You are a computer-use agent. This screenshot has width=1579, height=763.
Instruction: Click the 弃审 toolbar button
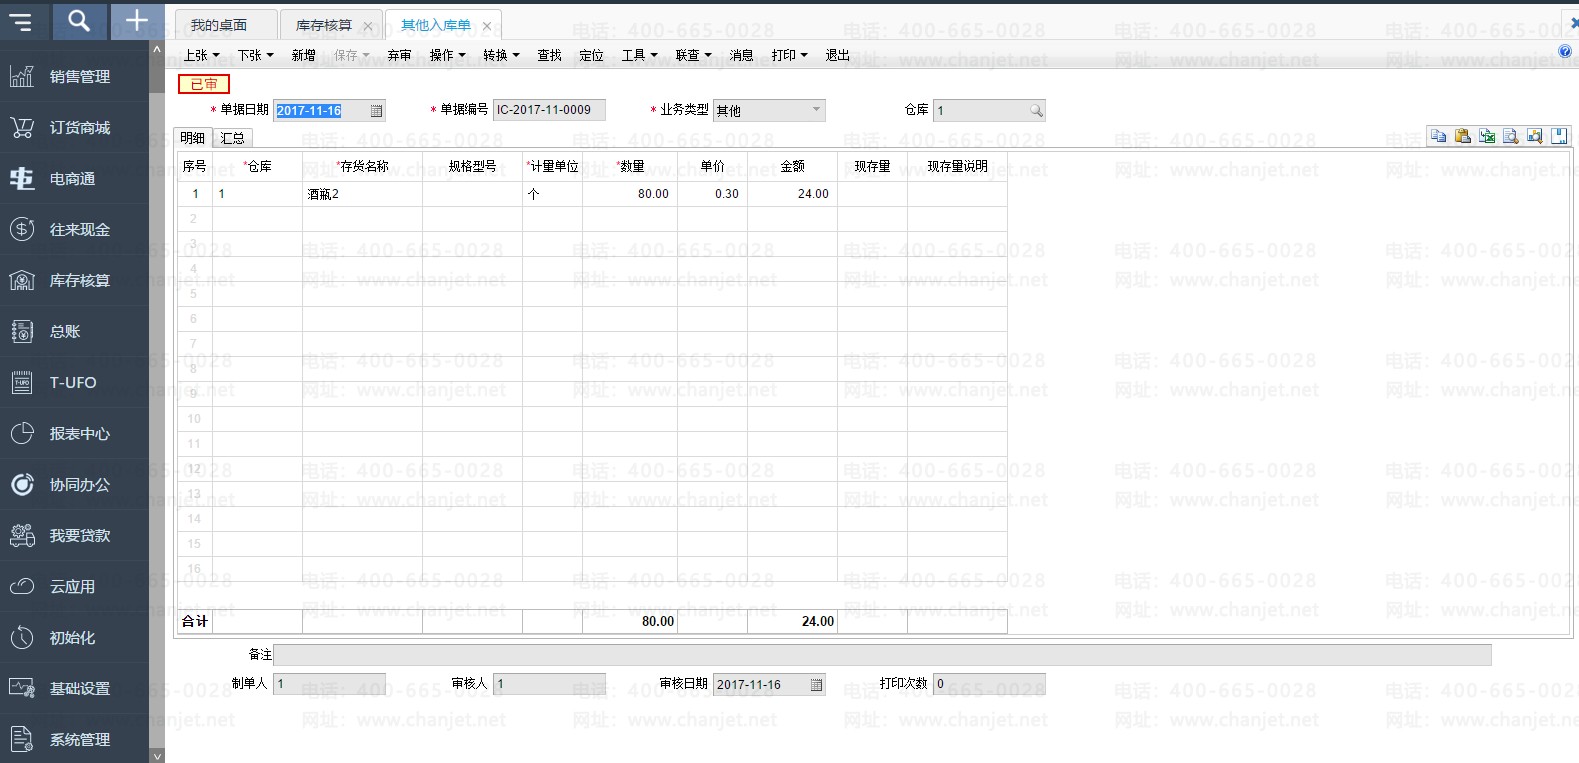coord(400,55)
